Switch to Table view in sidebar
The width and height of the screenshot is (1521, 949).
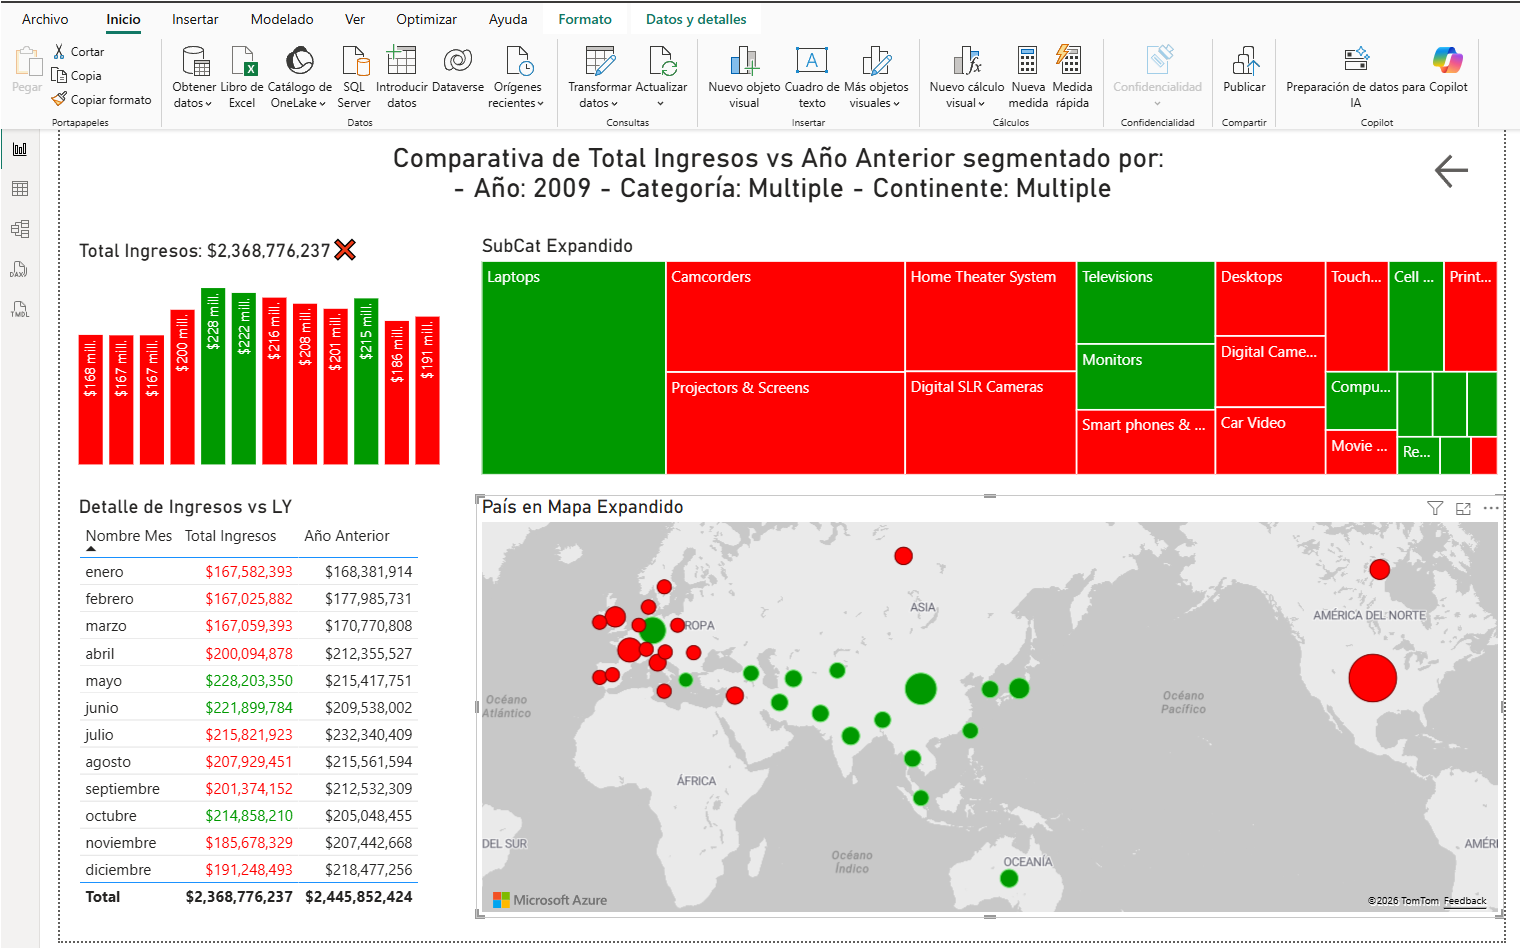coord(20,189)
